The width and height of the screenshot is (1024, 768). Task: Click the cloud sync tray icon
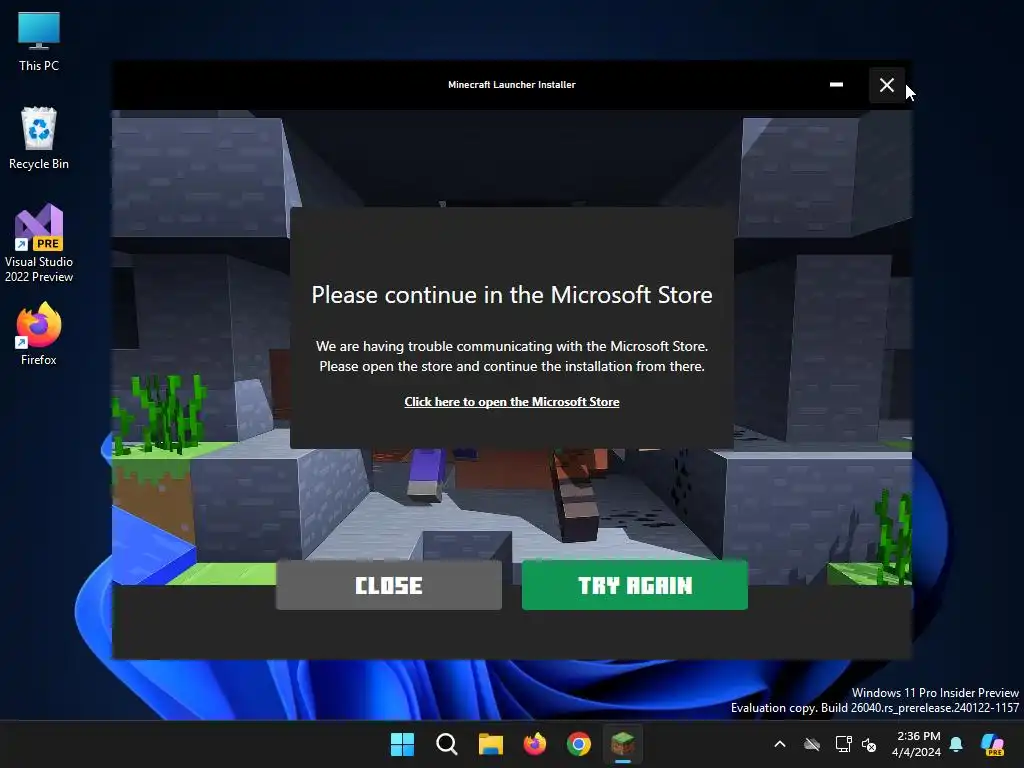click(x=812, y=744)
